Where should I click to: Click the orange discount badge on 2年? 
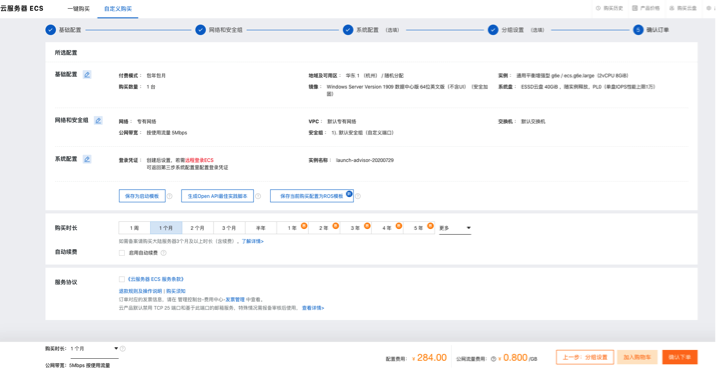(x=335, y=225)
